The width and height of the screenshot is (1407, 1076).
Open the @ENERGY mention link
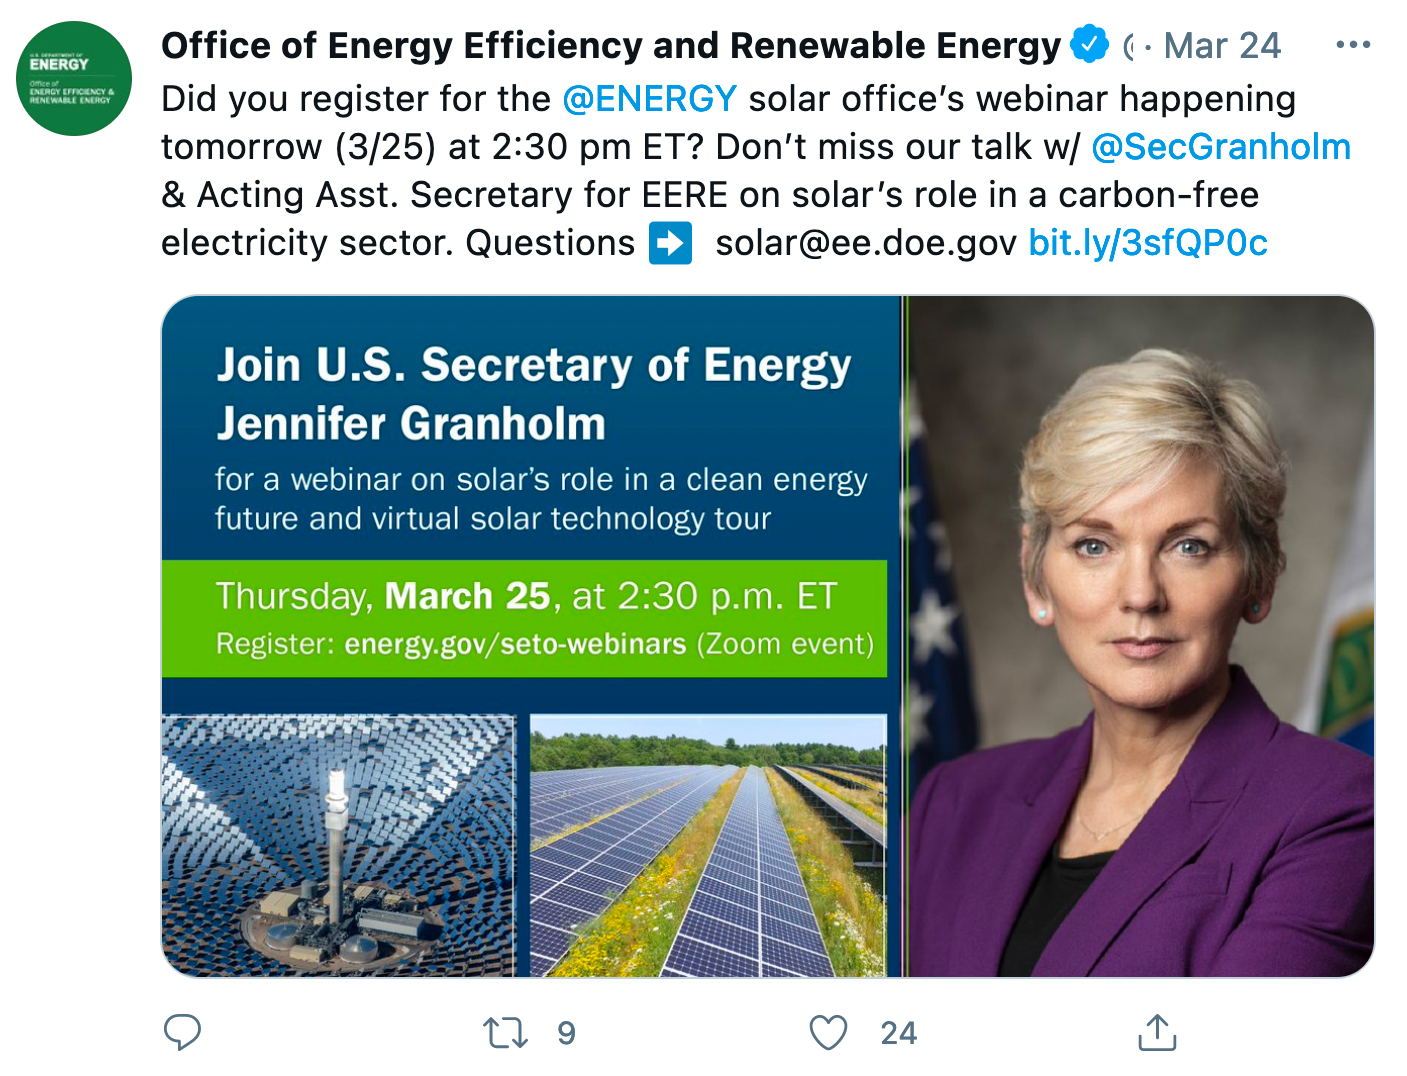650,99
